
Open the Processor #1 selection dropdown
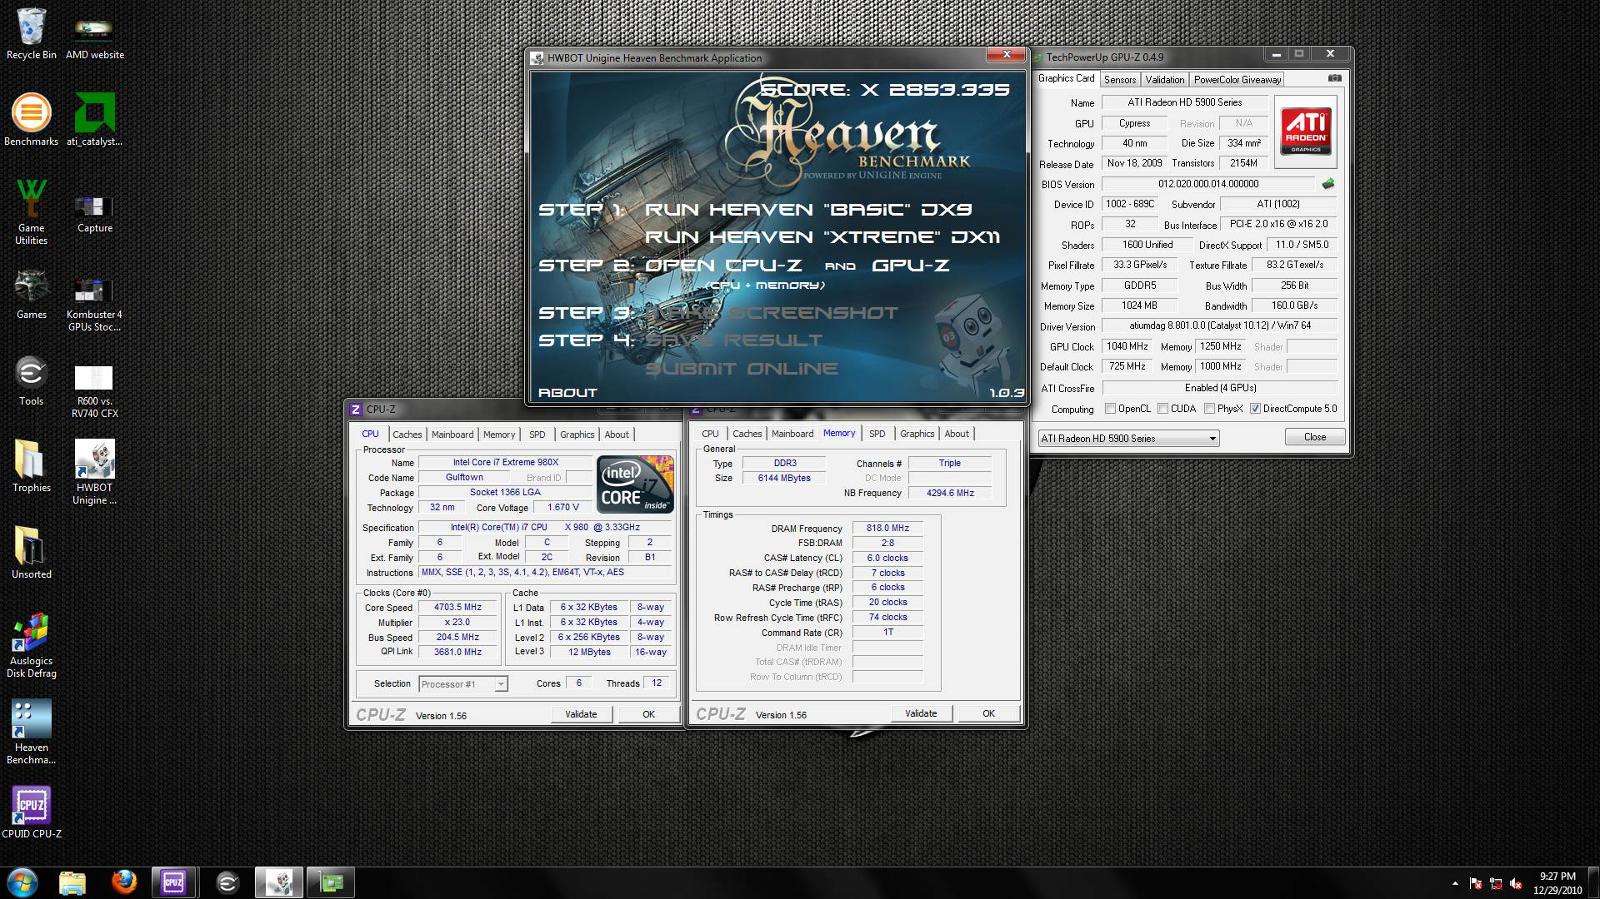tap(464, 684)
